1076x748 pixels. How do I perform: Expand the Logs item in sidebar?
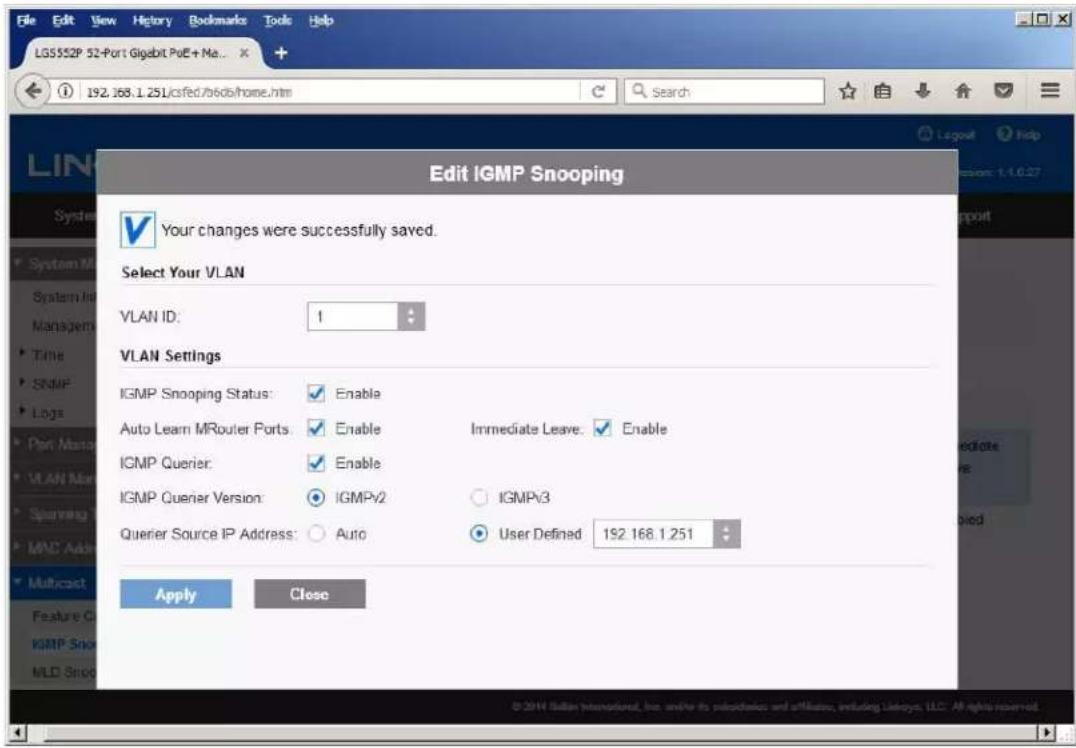point(48,413)
